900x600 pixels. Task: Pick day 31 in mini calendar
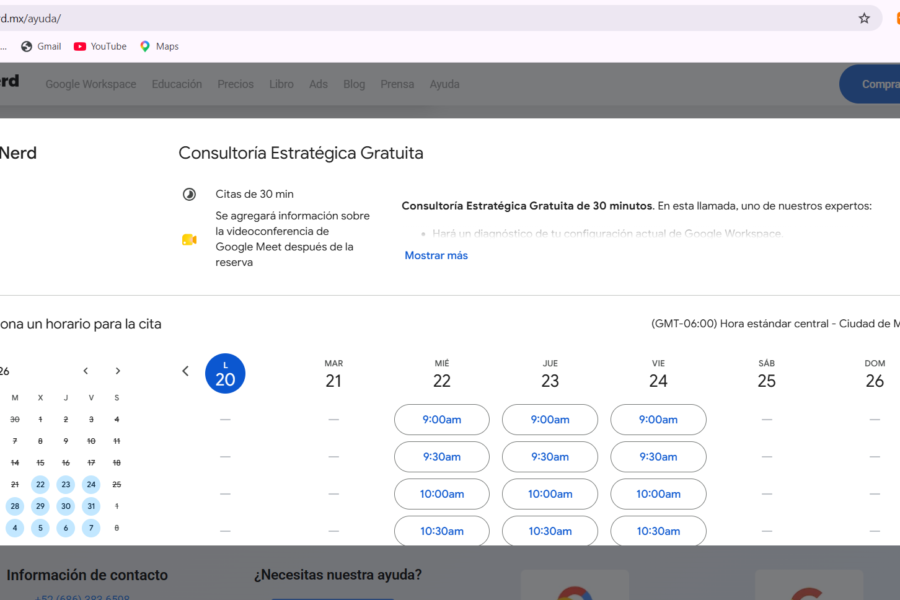click(91, 506)
